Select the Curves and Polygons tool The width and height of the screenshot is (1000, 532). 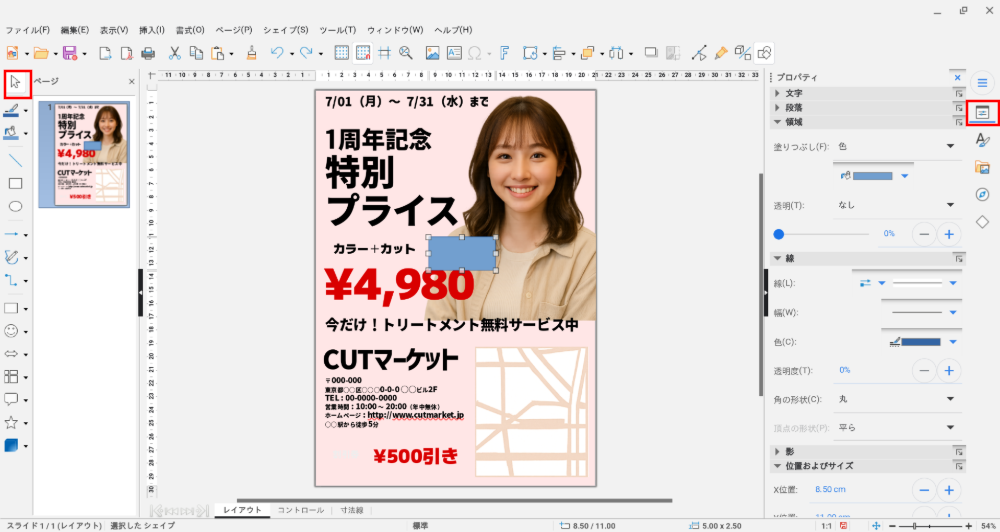click(x=11, y=258)
